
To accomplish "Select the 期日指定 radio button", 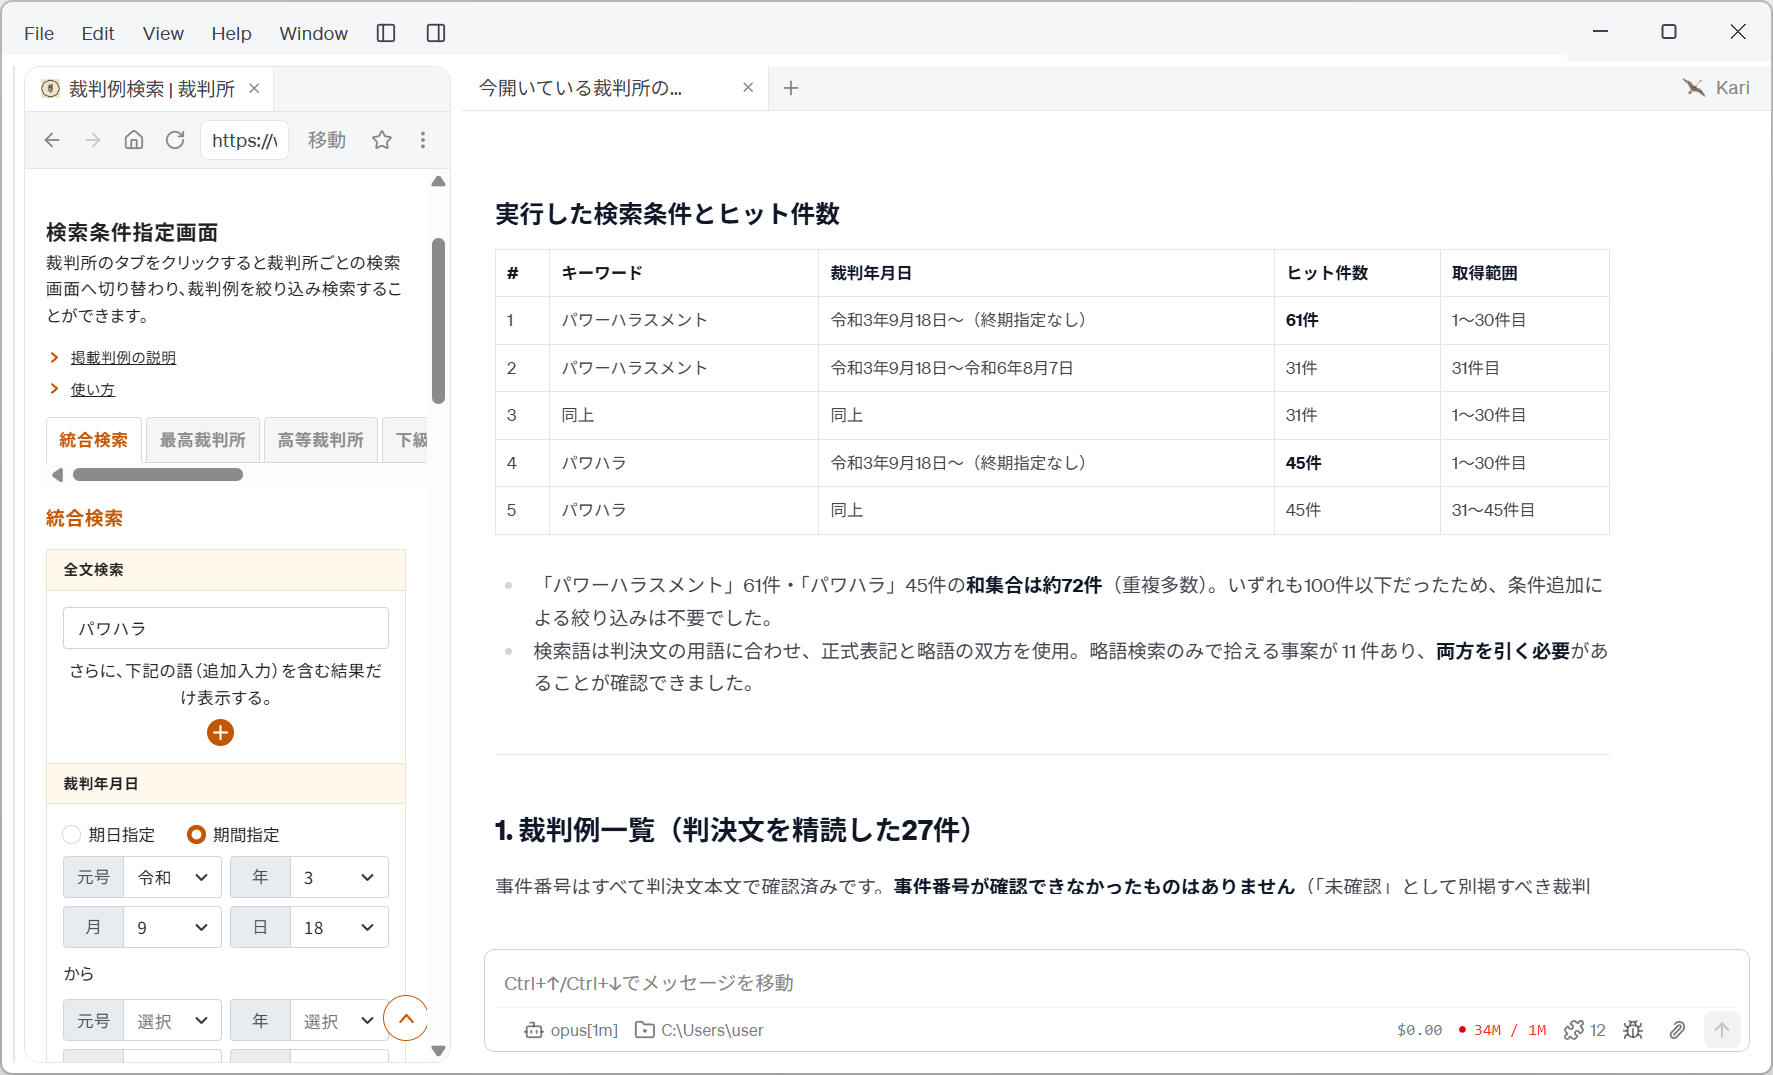I will pos(72,834).
